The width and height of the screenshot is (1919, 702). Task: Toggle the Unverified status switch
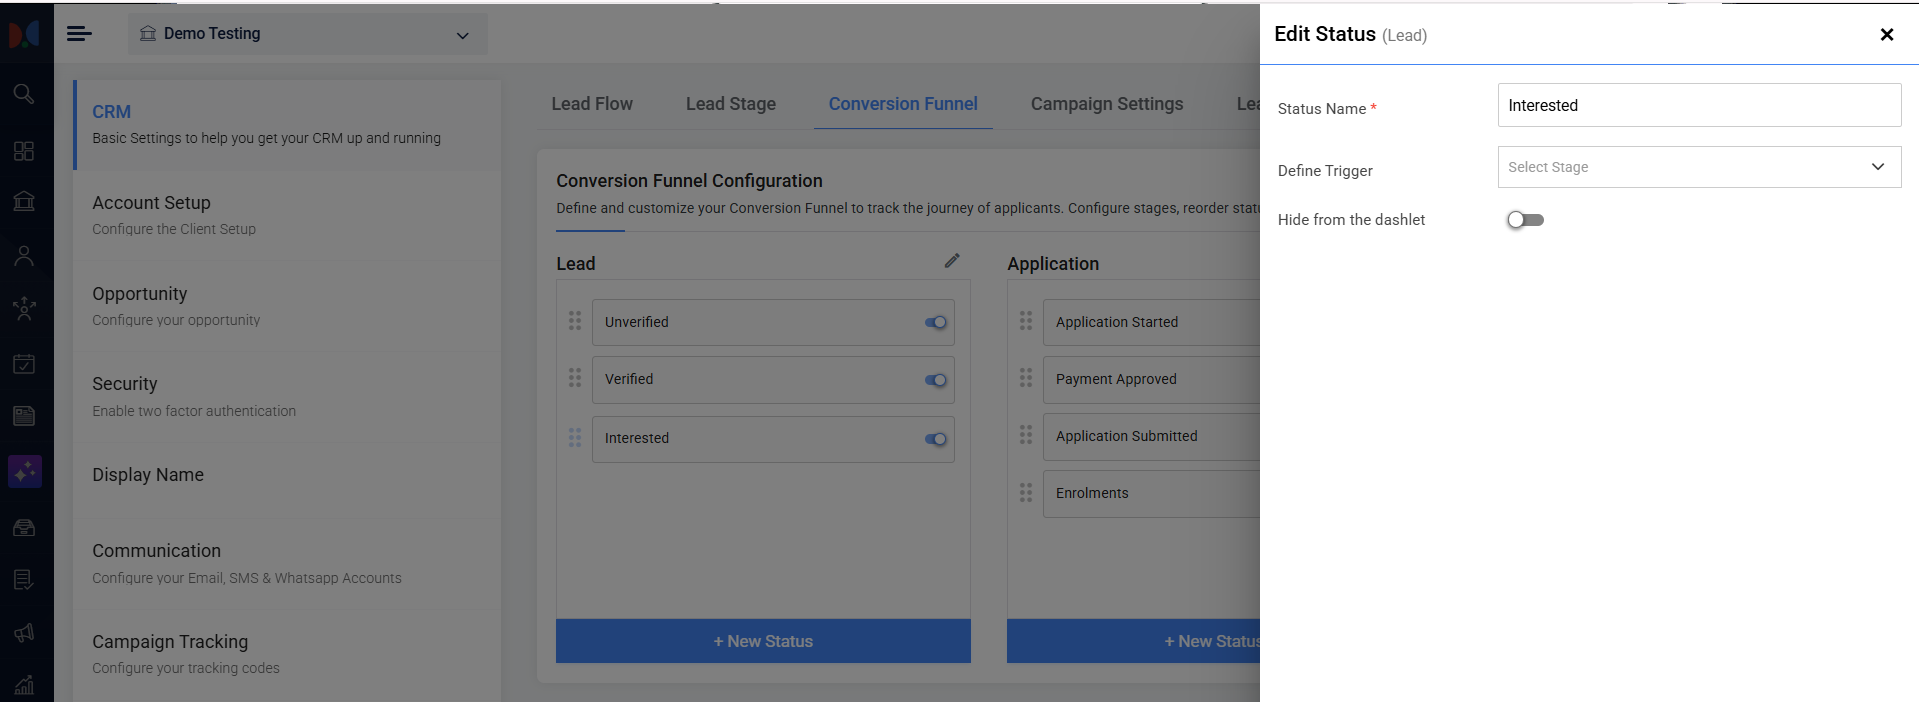(936, 322)
